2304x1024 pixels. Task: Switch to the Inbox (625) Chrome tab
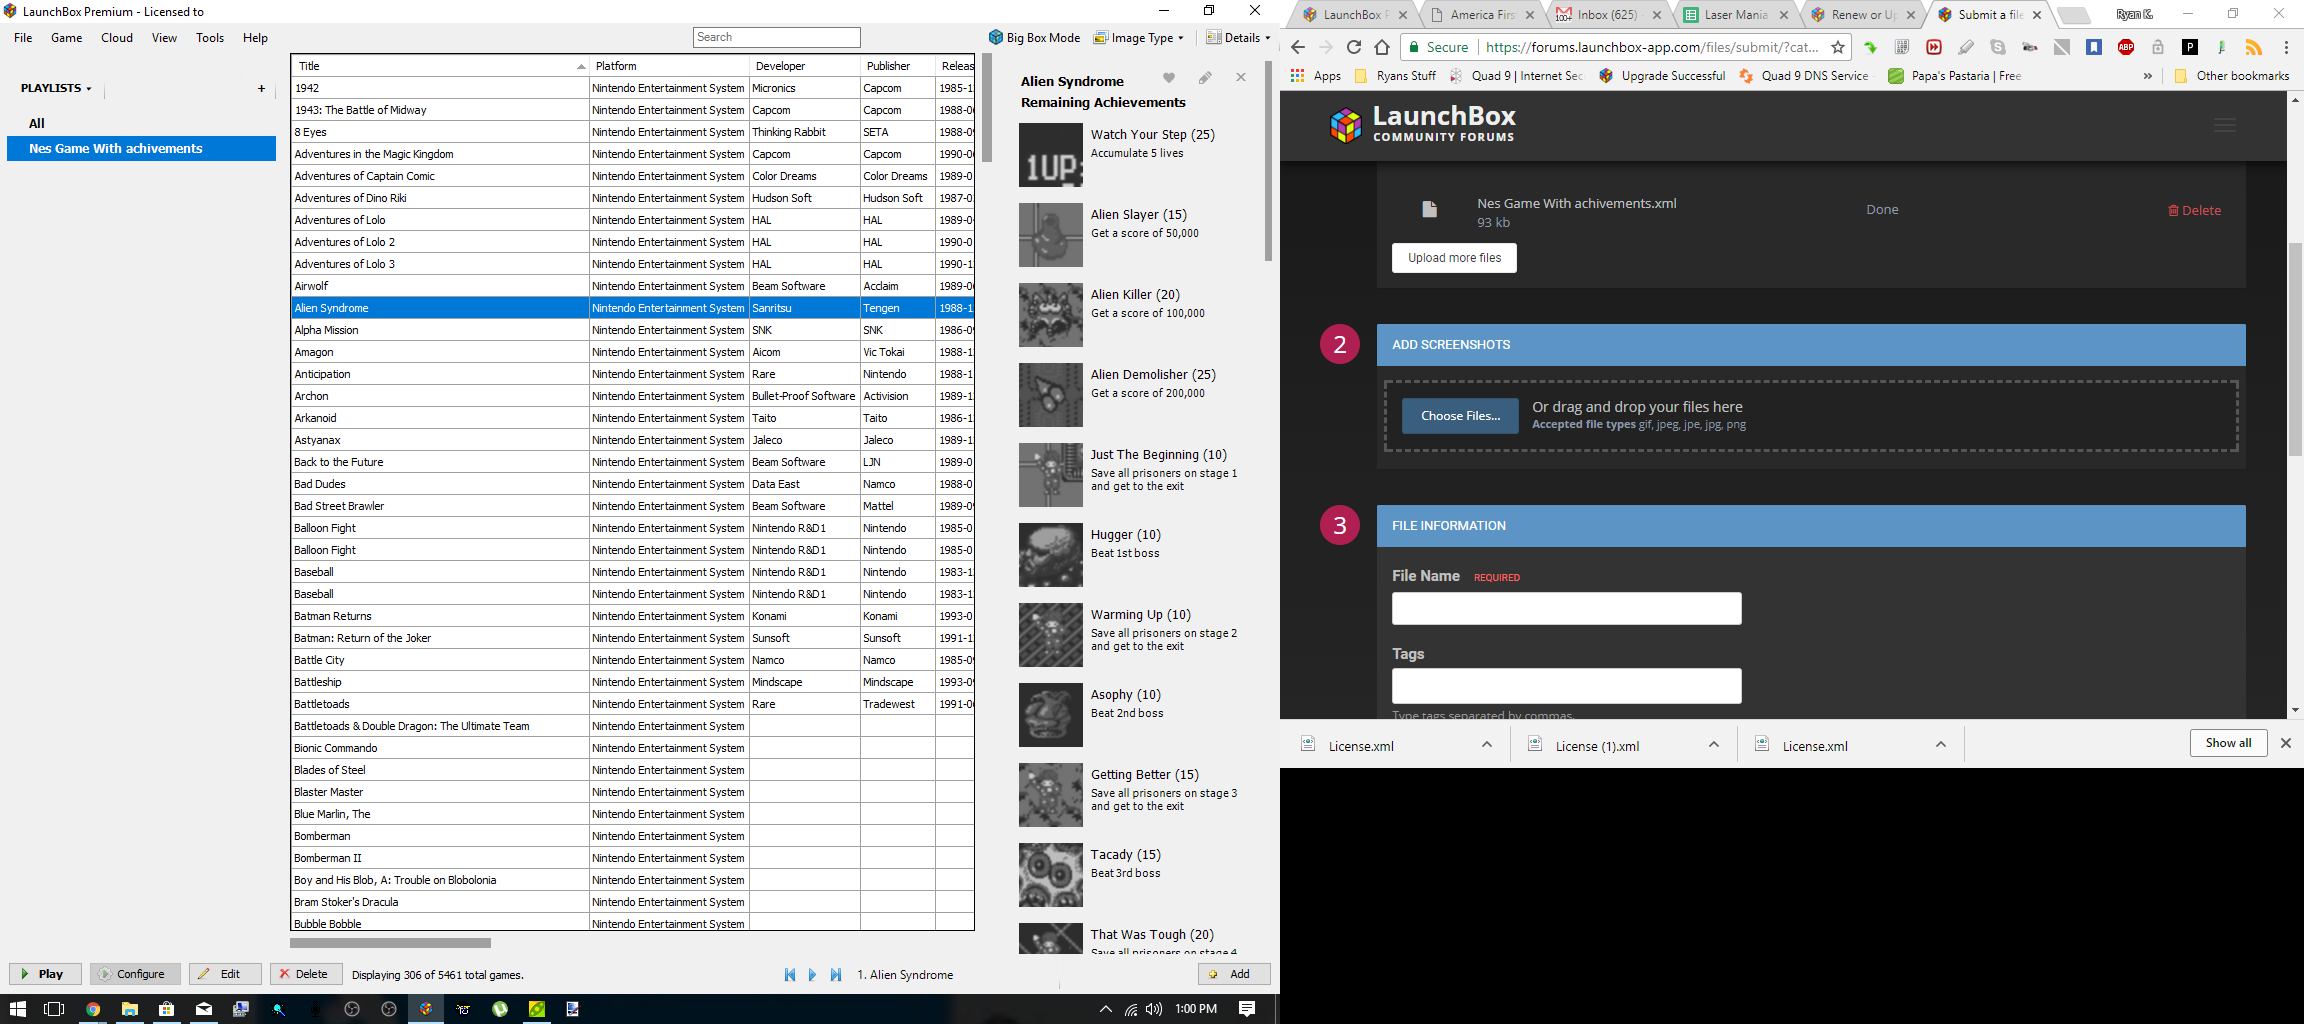tap(1608, 14)
